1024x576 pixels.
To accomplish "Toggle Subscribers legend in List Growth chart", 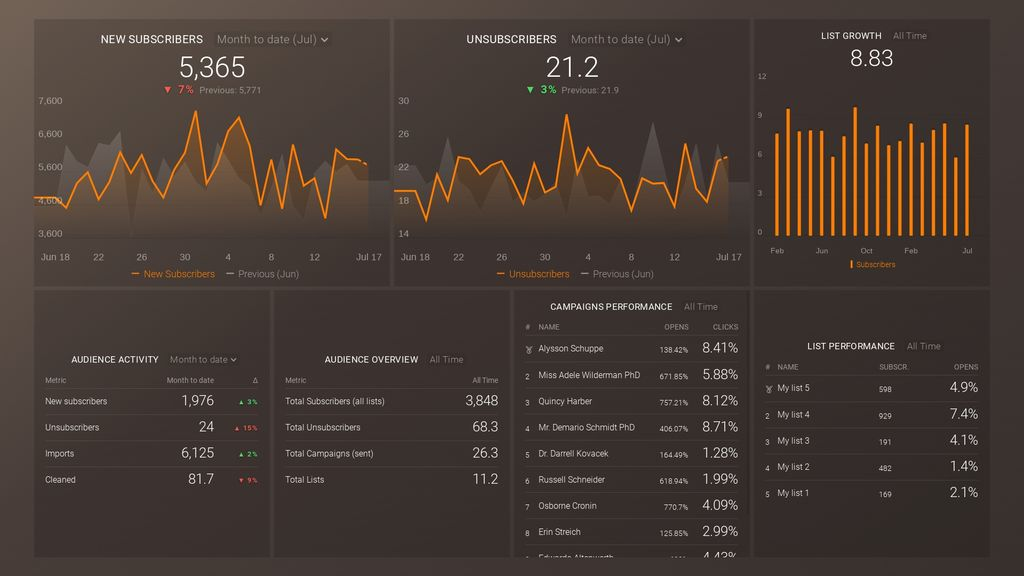I will tap(872, 264).
